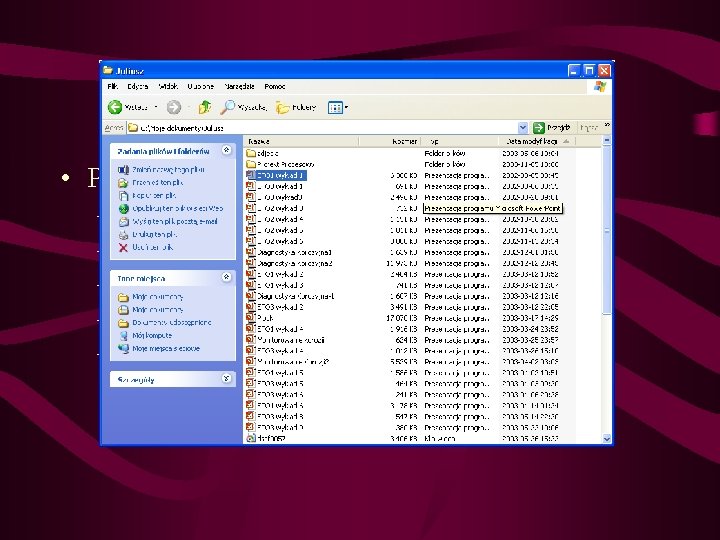Viewport: 720px width, 540px height.
Task: Open Dokumenty udostępnione shared folder
Action: 165,323
